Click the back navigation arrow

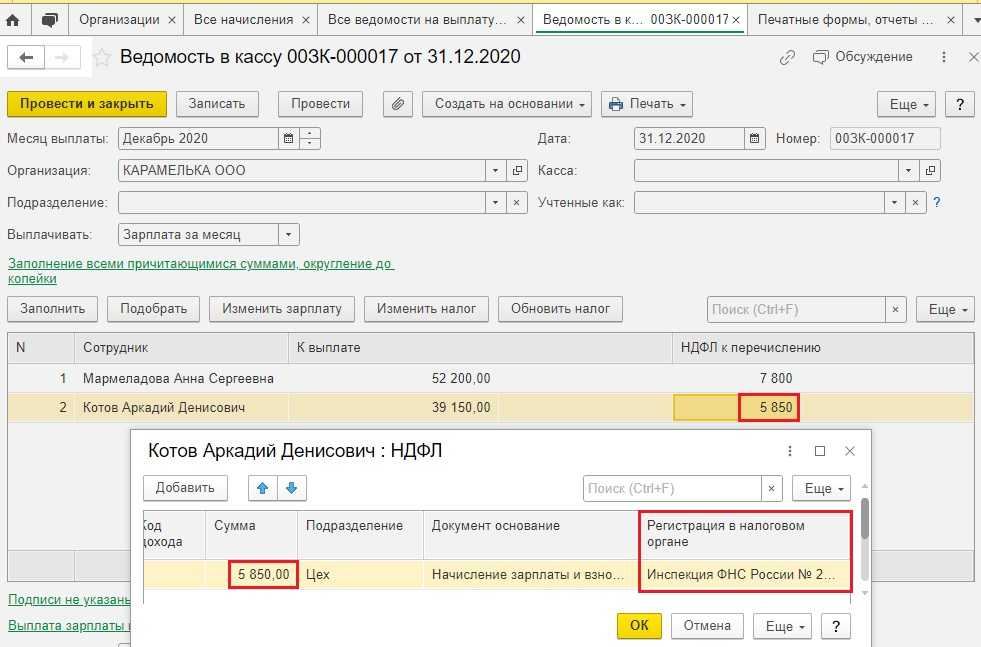coord(26,58)
